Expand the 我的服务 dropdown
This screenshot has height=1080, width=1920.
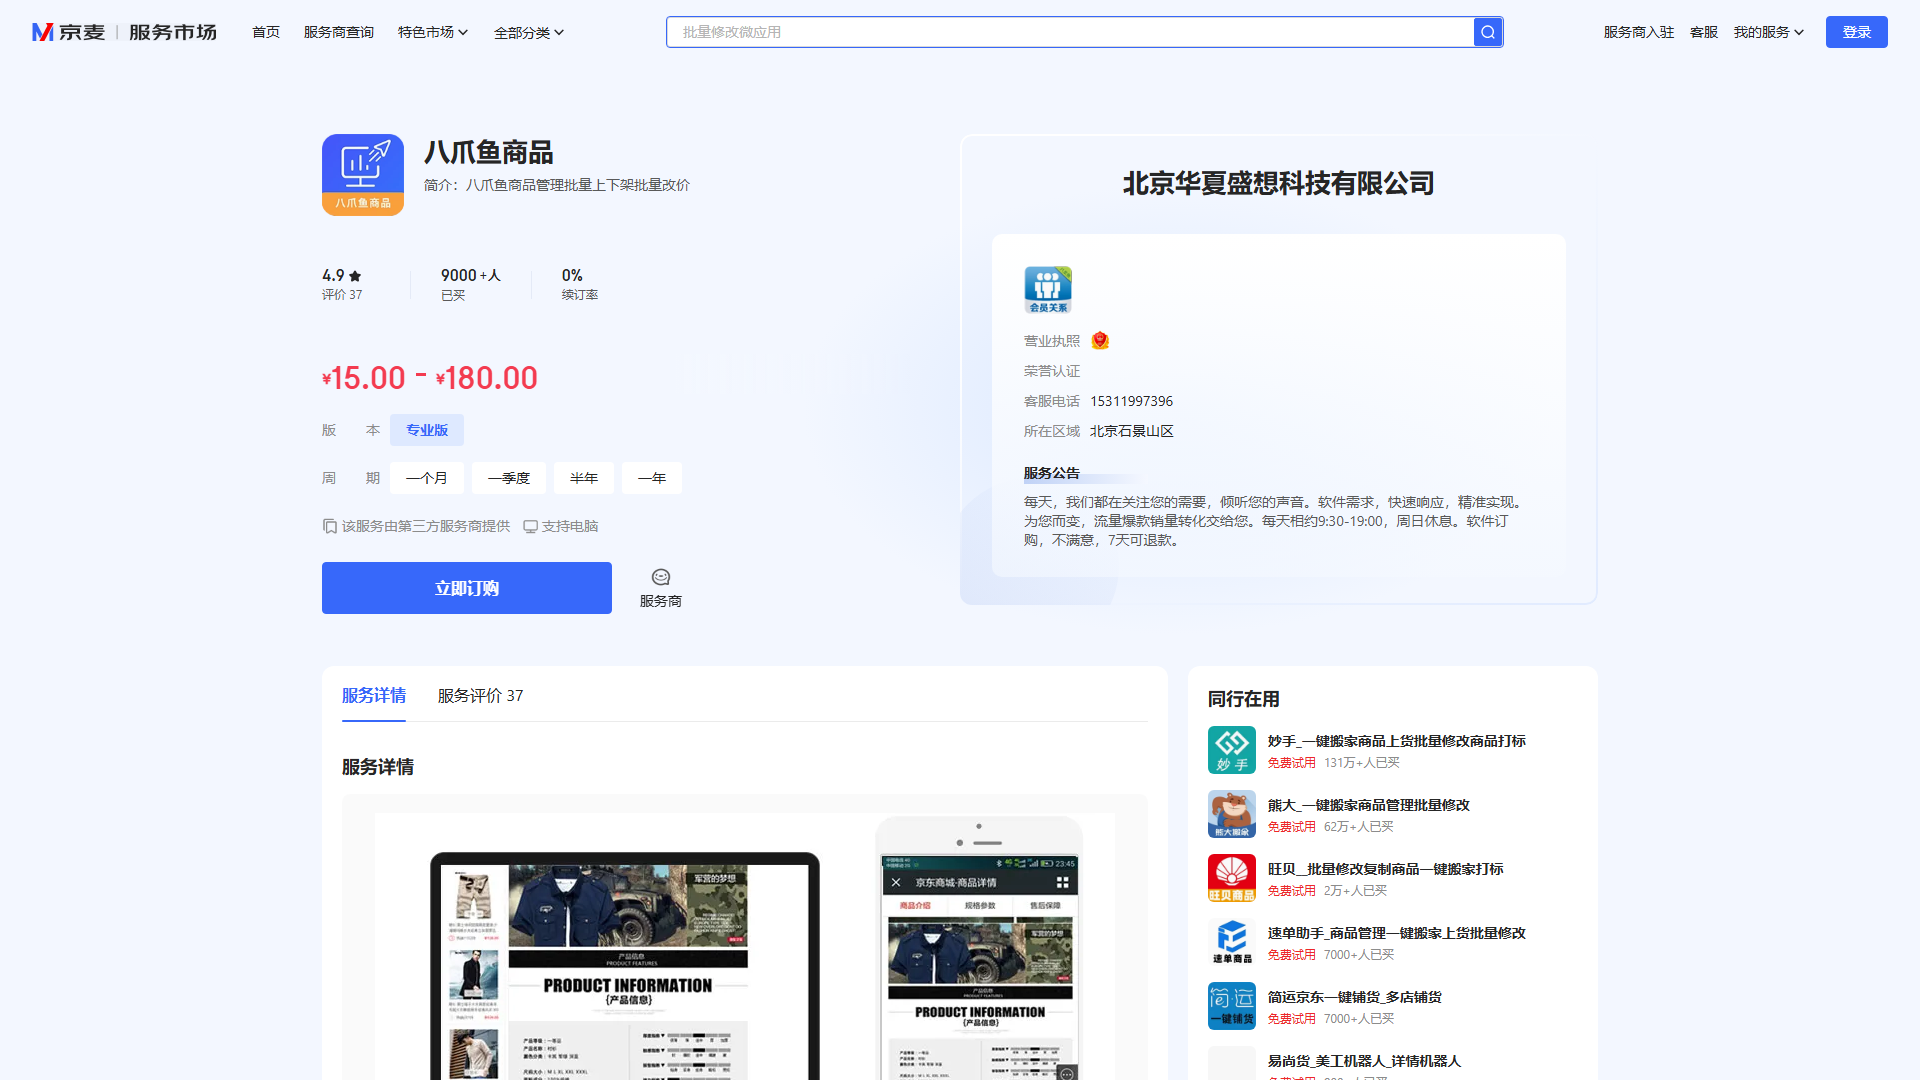pos(1769,32)
